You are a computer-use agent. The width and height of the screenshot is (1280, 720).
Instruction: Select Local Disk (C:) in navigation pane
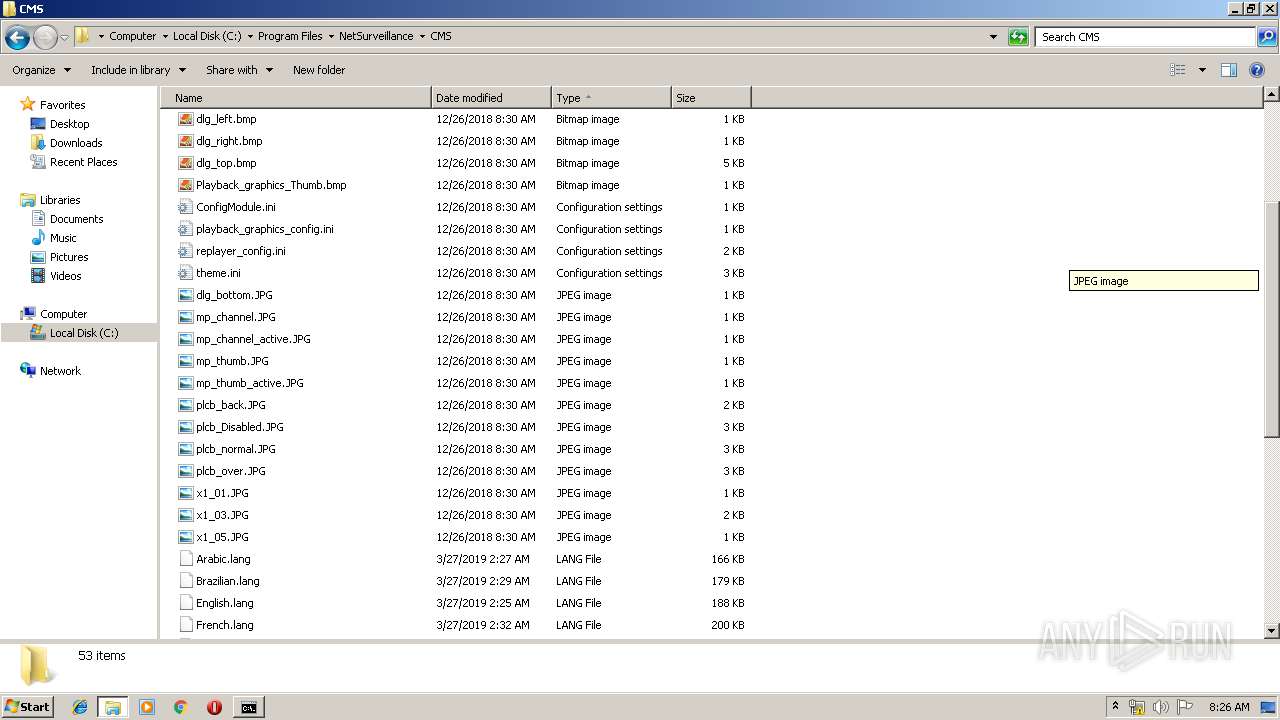click(84, 333)
